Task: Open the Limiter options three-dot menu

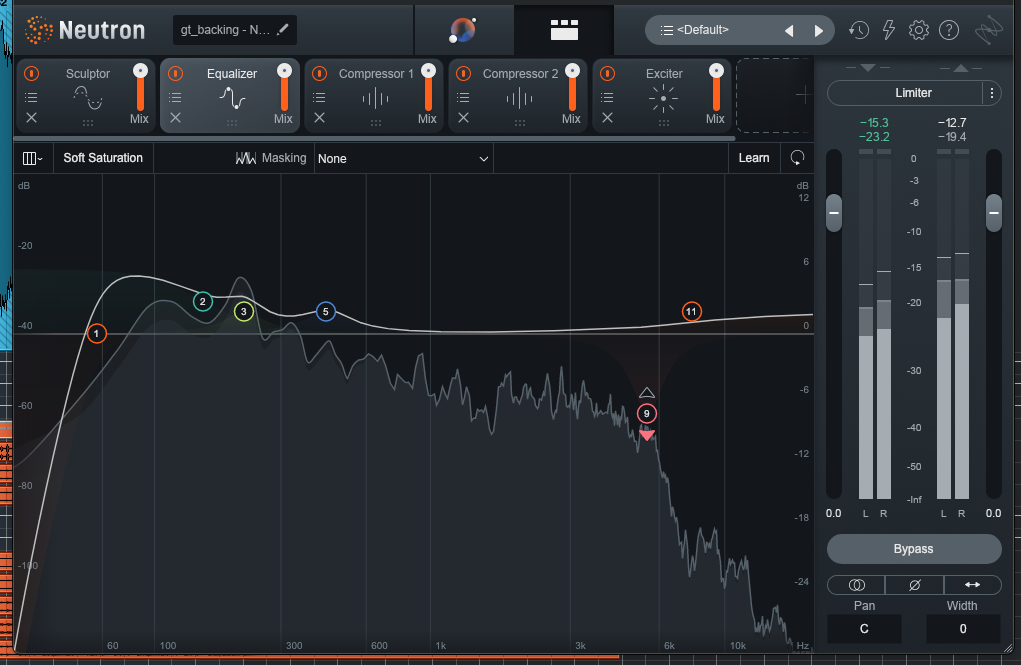Action: [992, 93]
